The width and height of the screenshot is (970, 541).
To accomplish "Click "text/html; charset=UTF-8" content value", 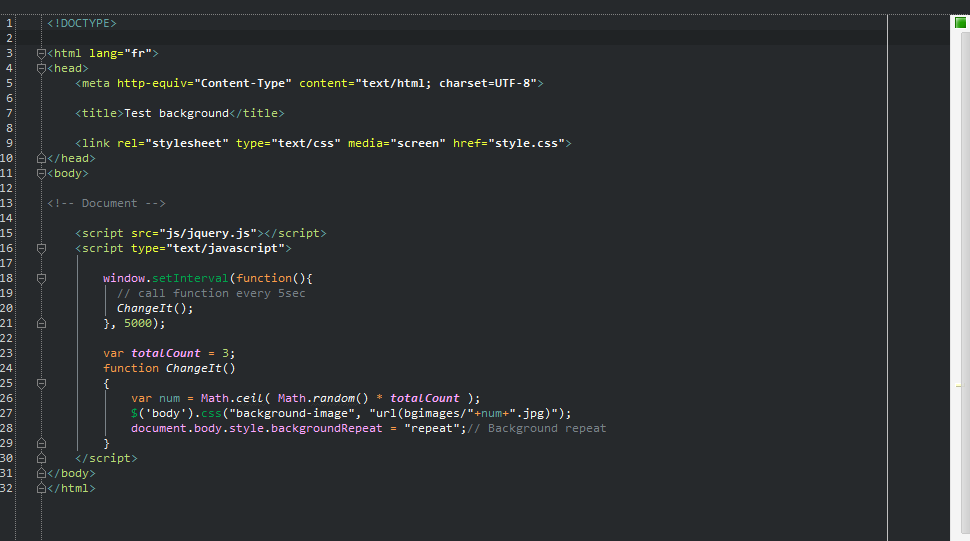I will [x=446, y=83].
